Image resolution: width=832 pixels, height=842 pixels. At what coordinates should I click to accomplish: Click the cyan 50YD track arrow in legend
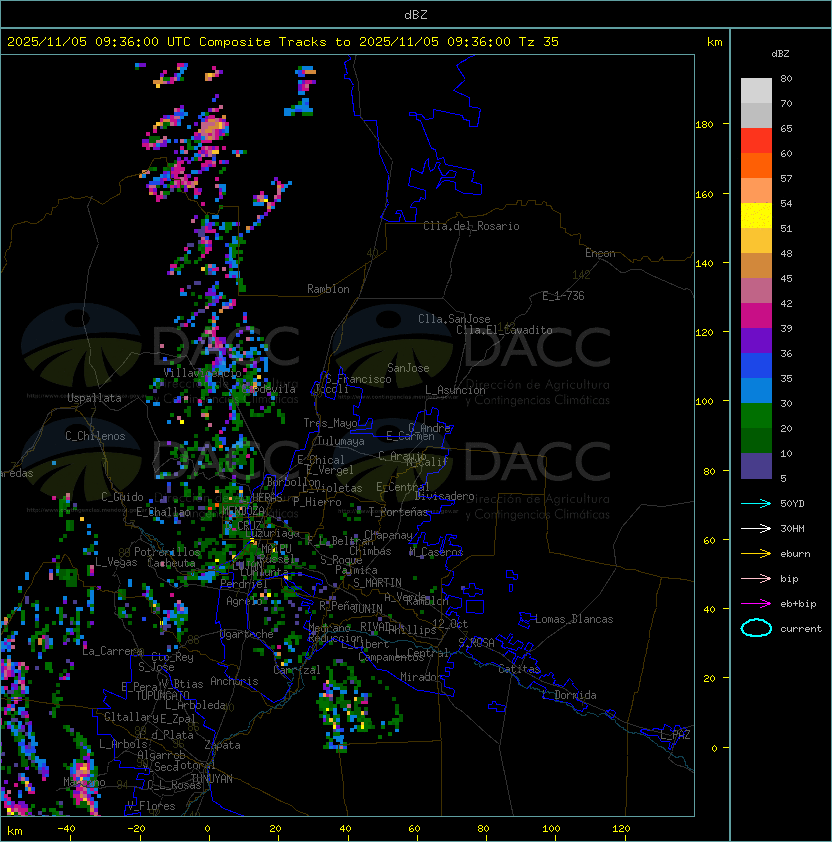[756, 504]
